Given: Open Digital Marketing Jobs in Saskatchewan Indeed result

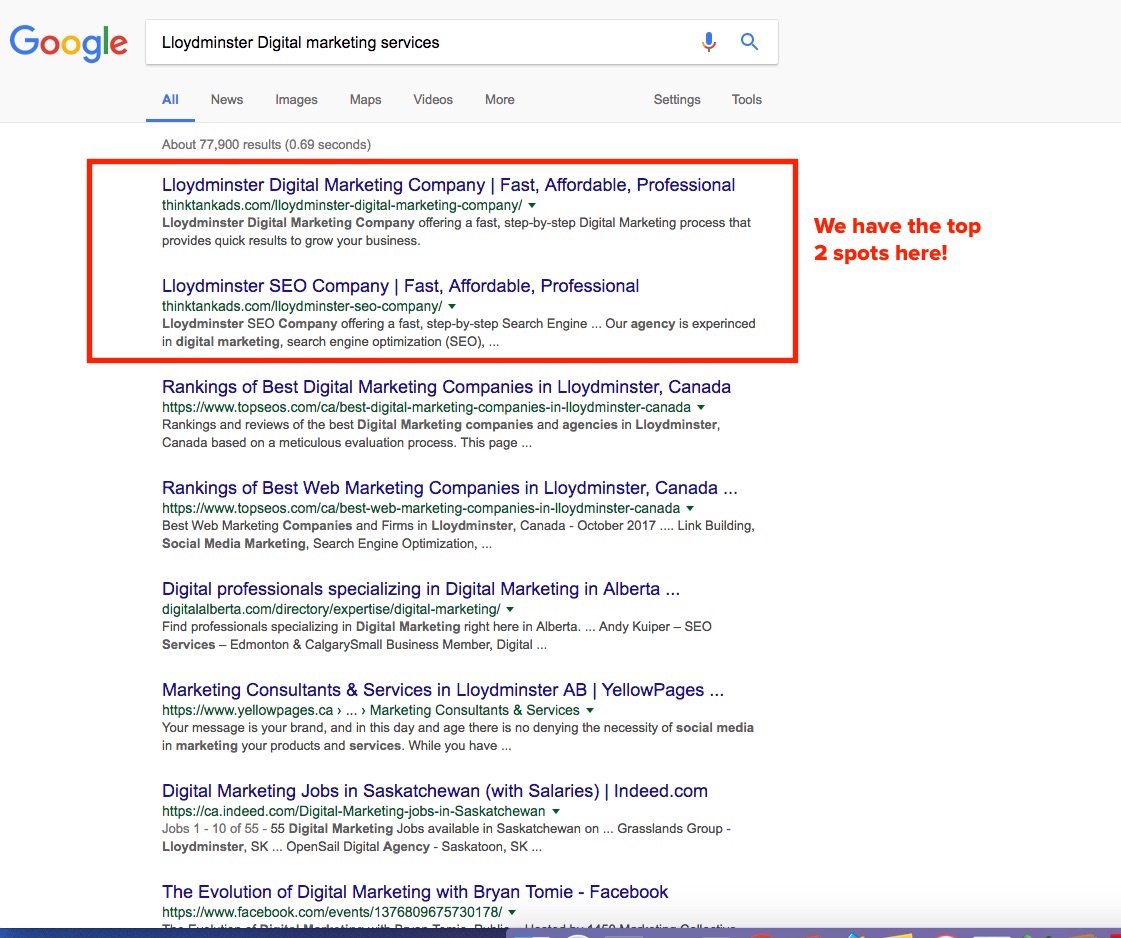Looking at the screenshot, I should click(x=434, y=791).
